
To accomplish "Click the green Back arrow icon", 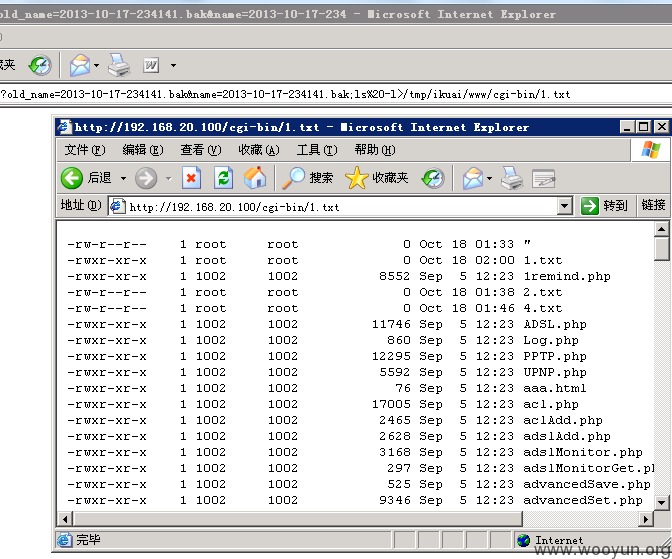I will pos(72,178).
